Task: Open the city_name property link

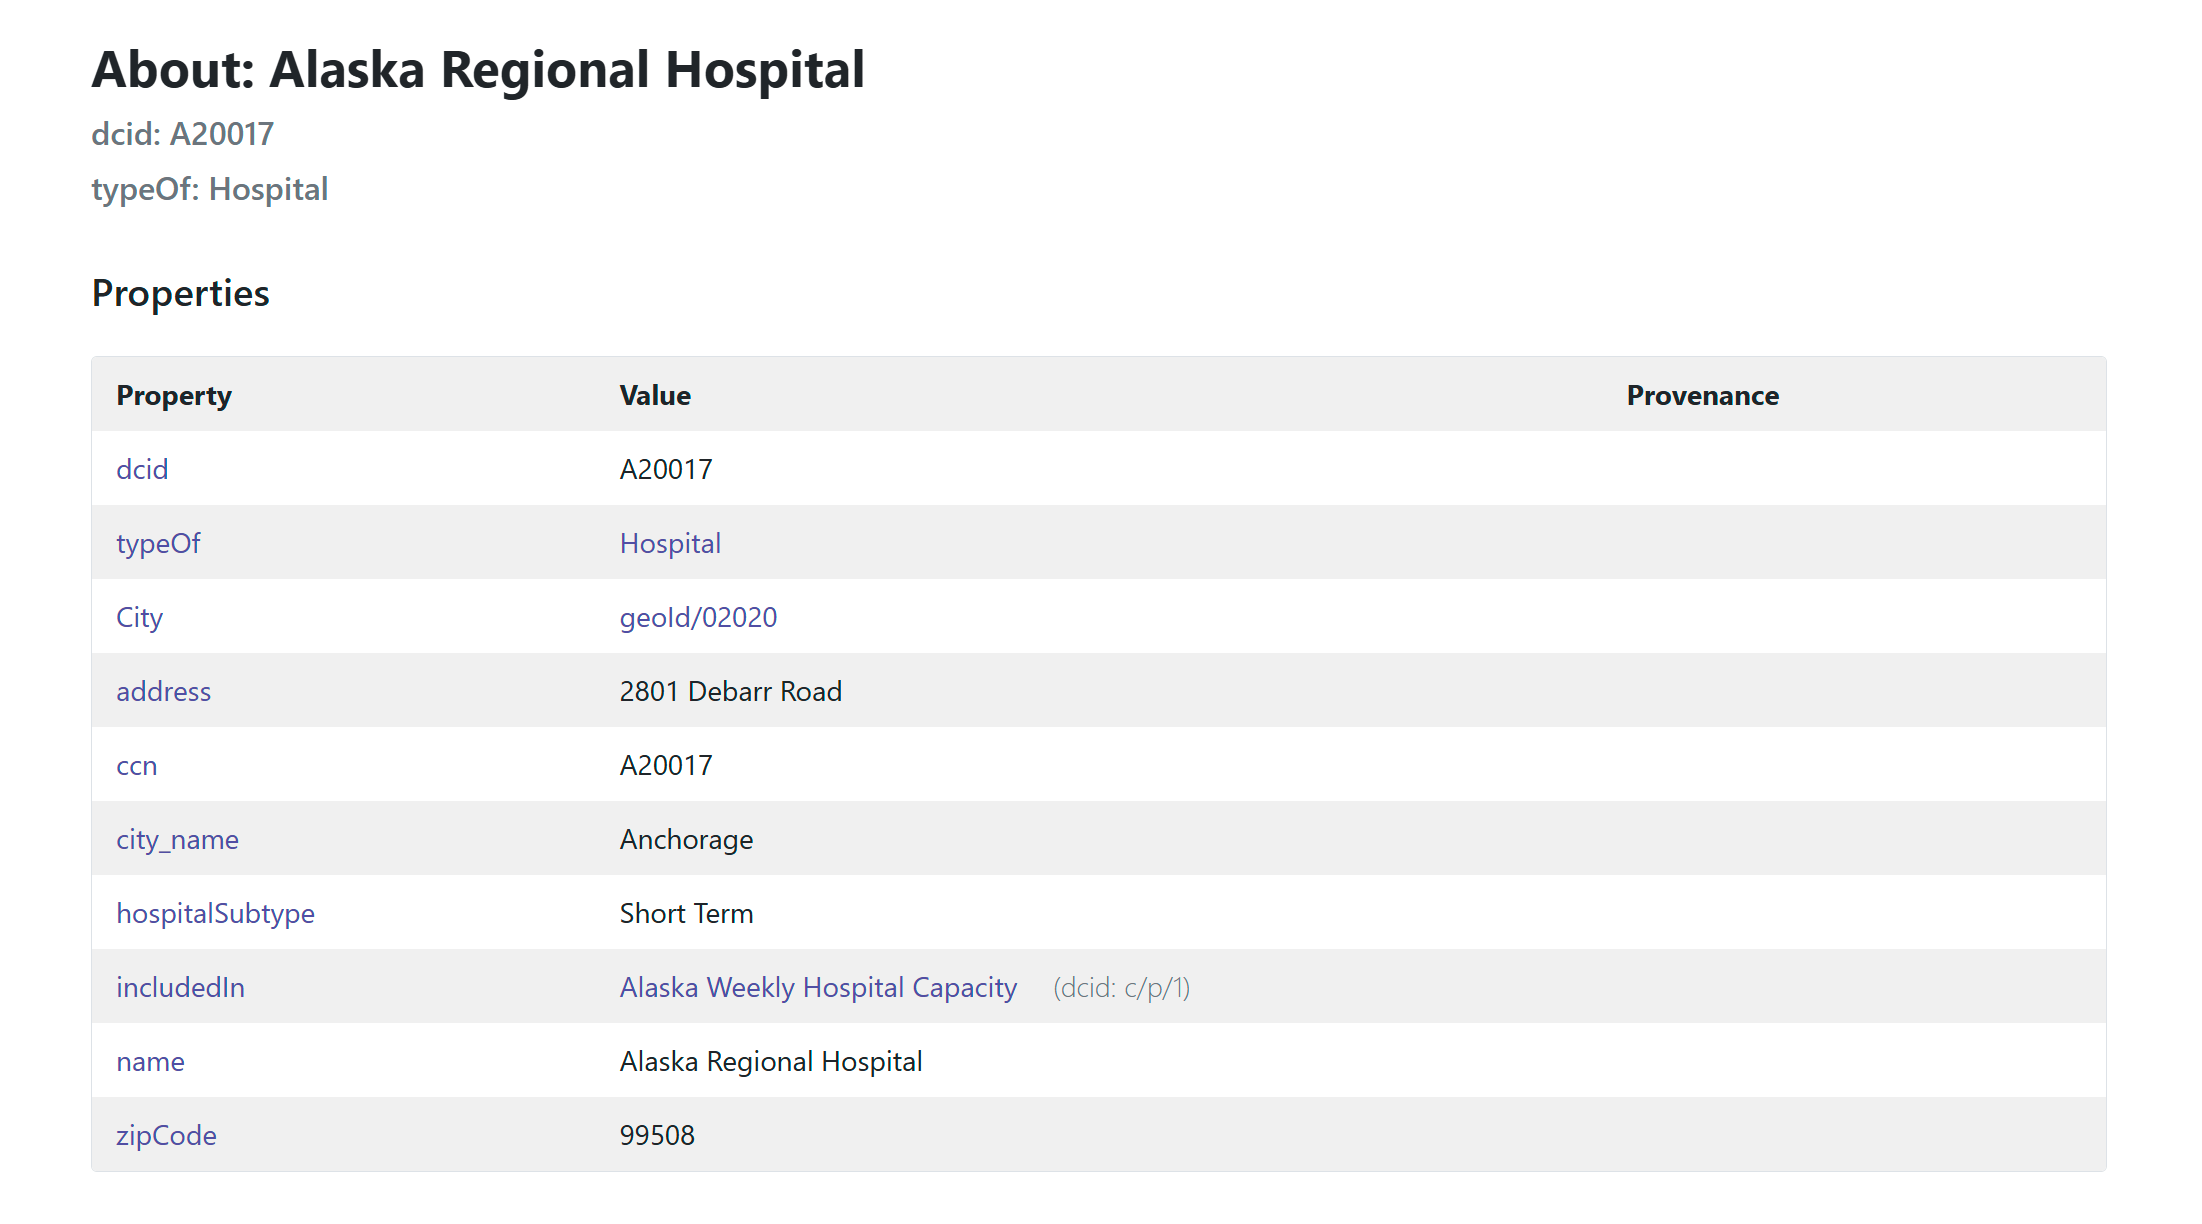Action: tap(177, 840)
